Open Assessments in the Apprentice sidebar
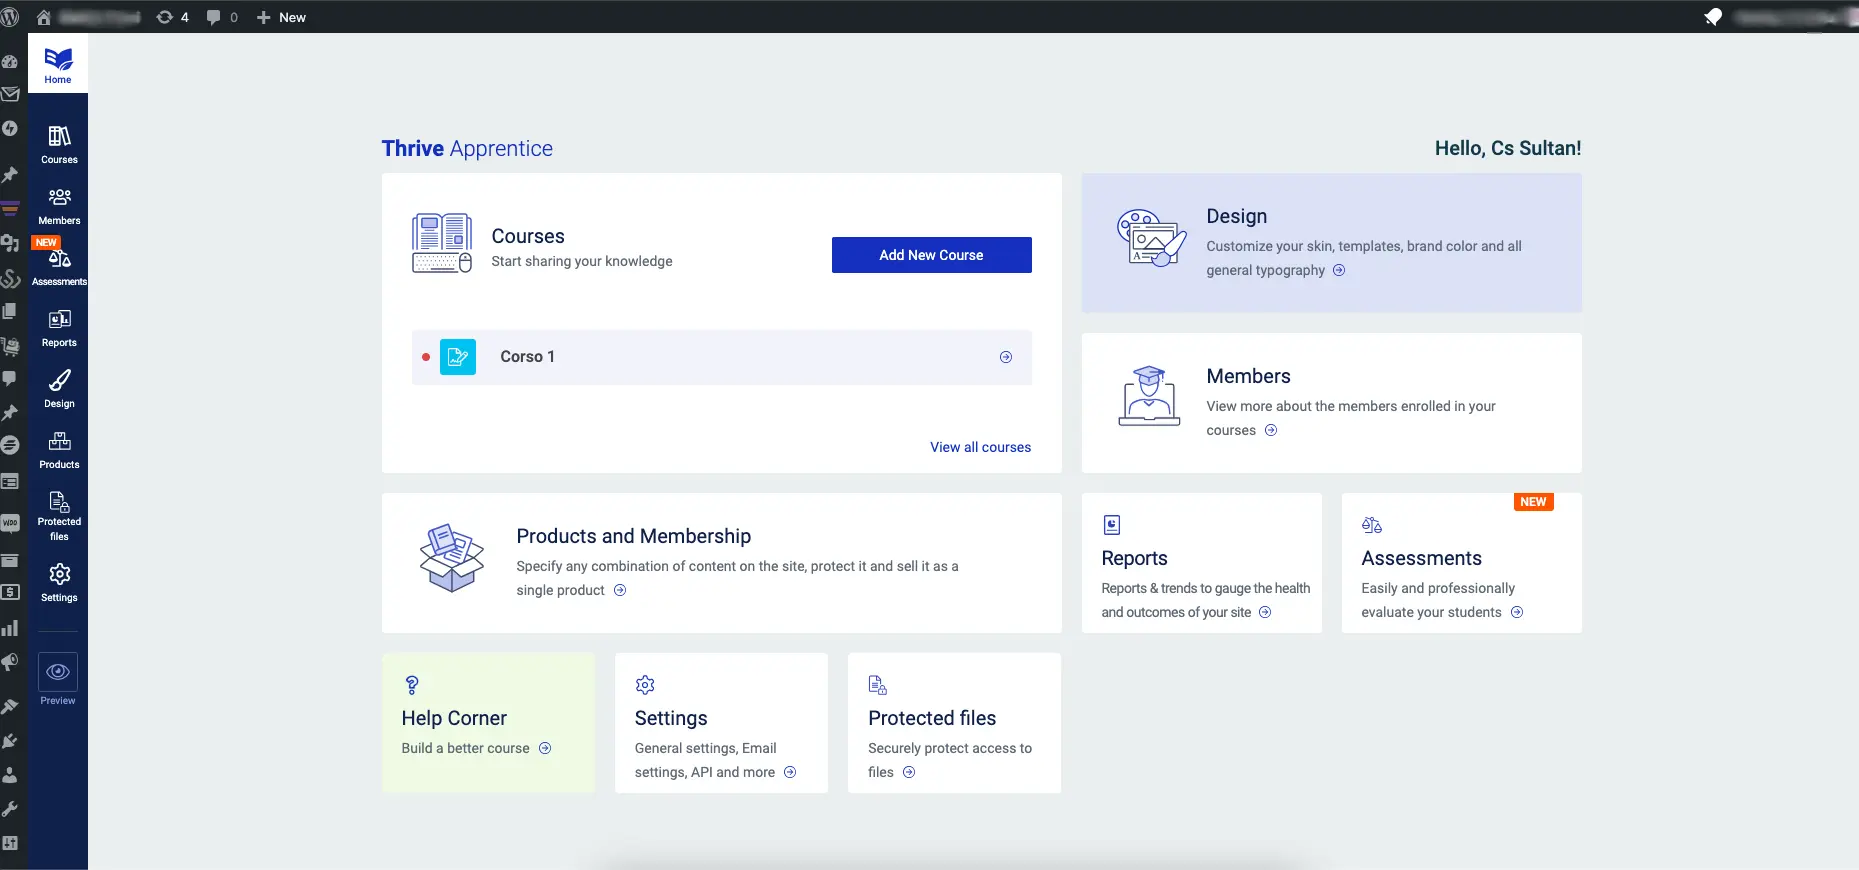This screenshot has width=1859, height=870. point(59,267)
